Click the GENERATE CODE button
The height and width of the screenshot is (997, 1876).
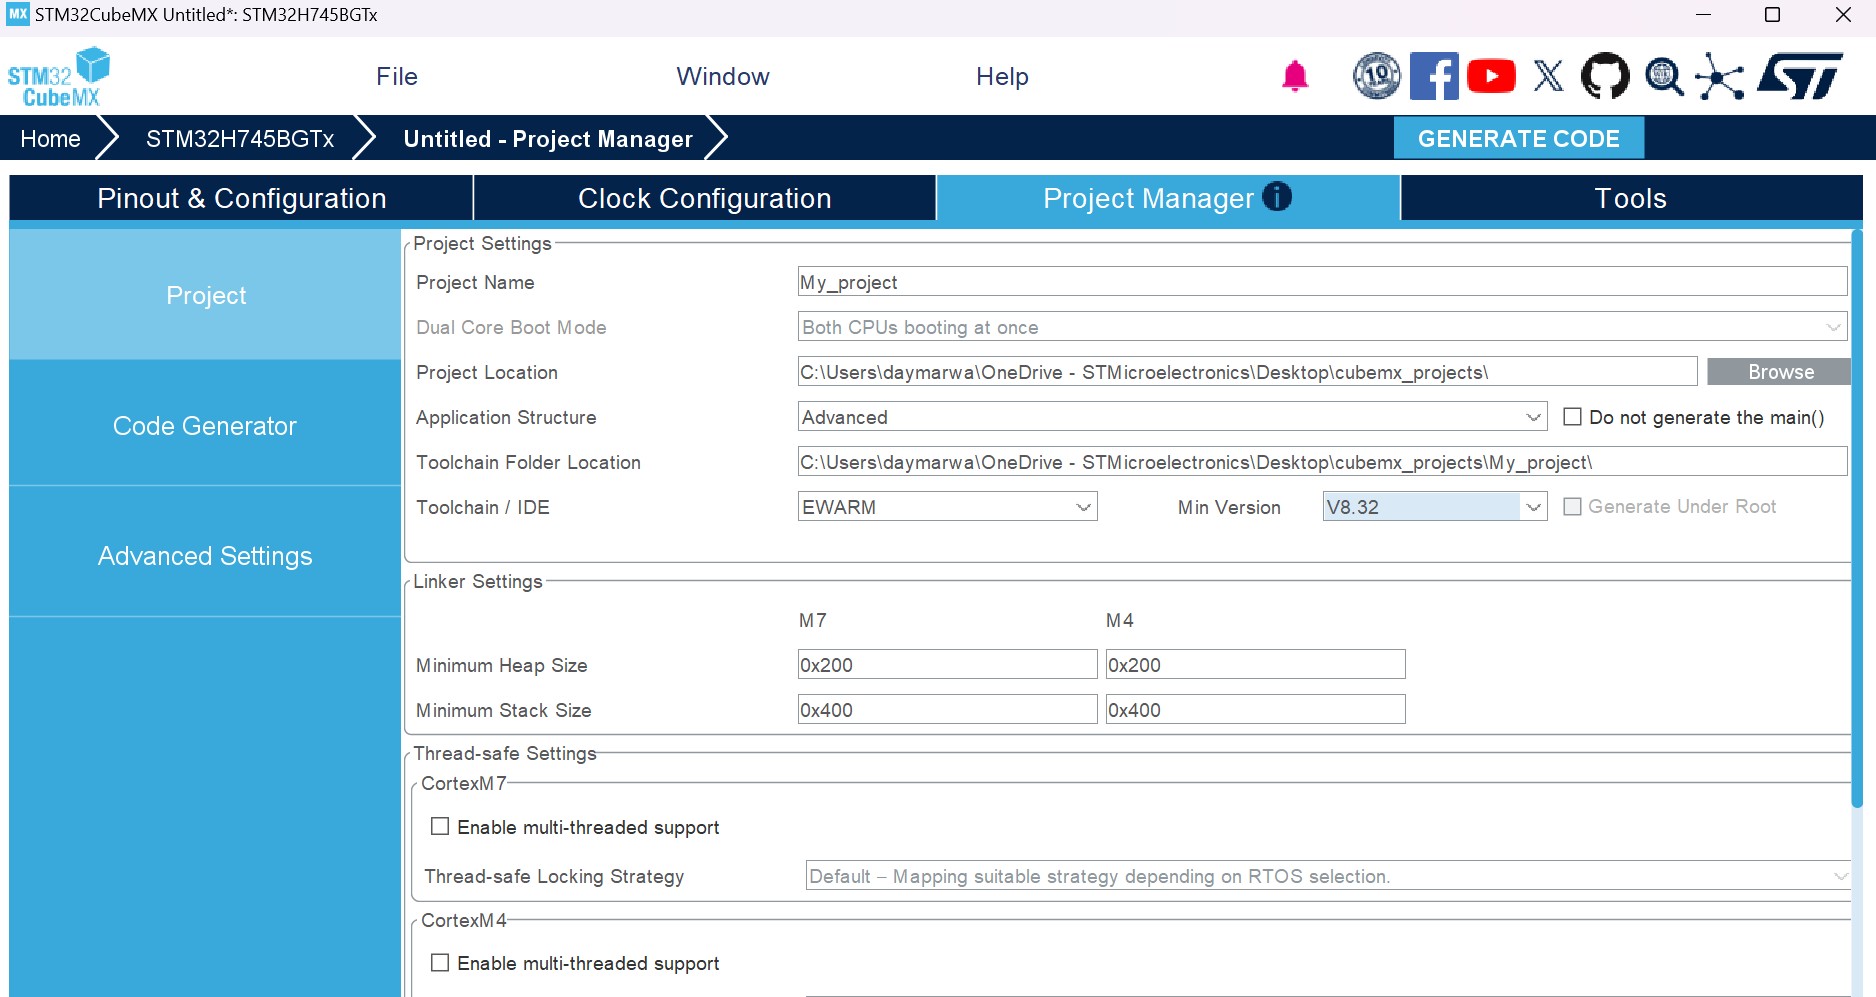pyautogui.click(x=1519, y=138)
